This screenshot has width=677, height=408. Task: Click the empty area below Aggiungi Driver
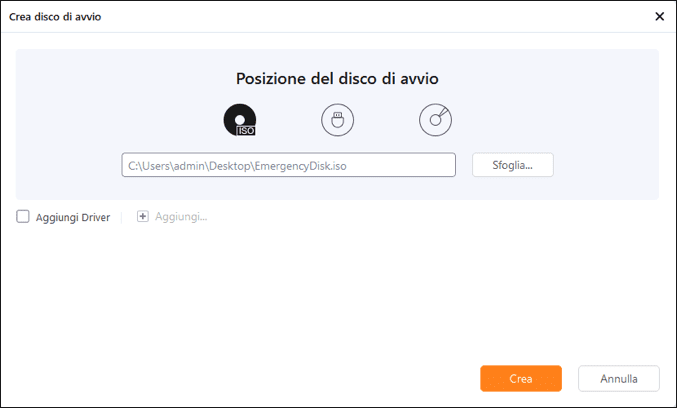pyautogui.click(x=200, y=300)
